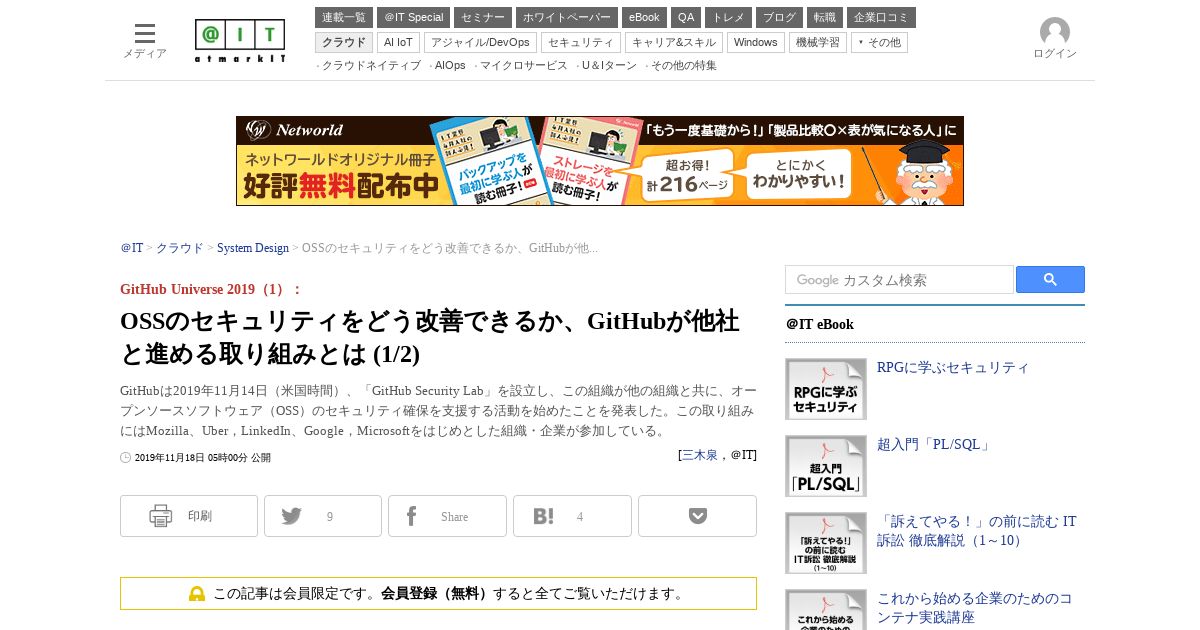Select the アジャイル/DevOps category tab
This screenshot has width=1200, height=630.
(x=480, y=42)
